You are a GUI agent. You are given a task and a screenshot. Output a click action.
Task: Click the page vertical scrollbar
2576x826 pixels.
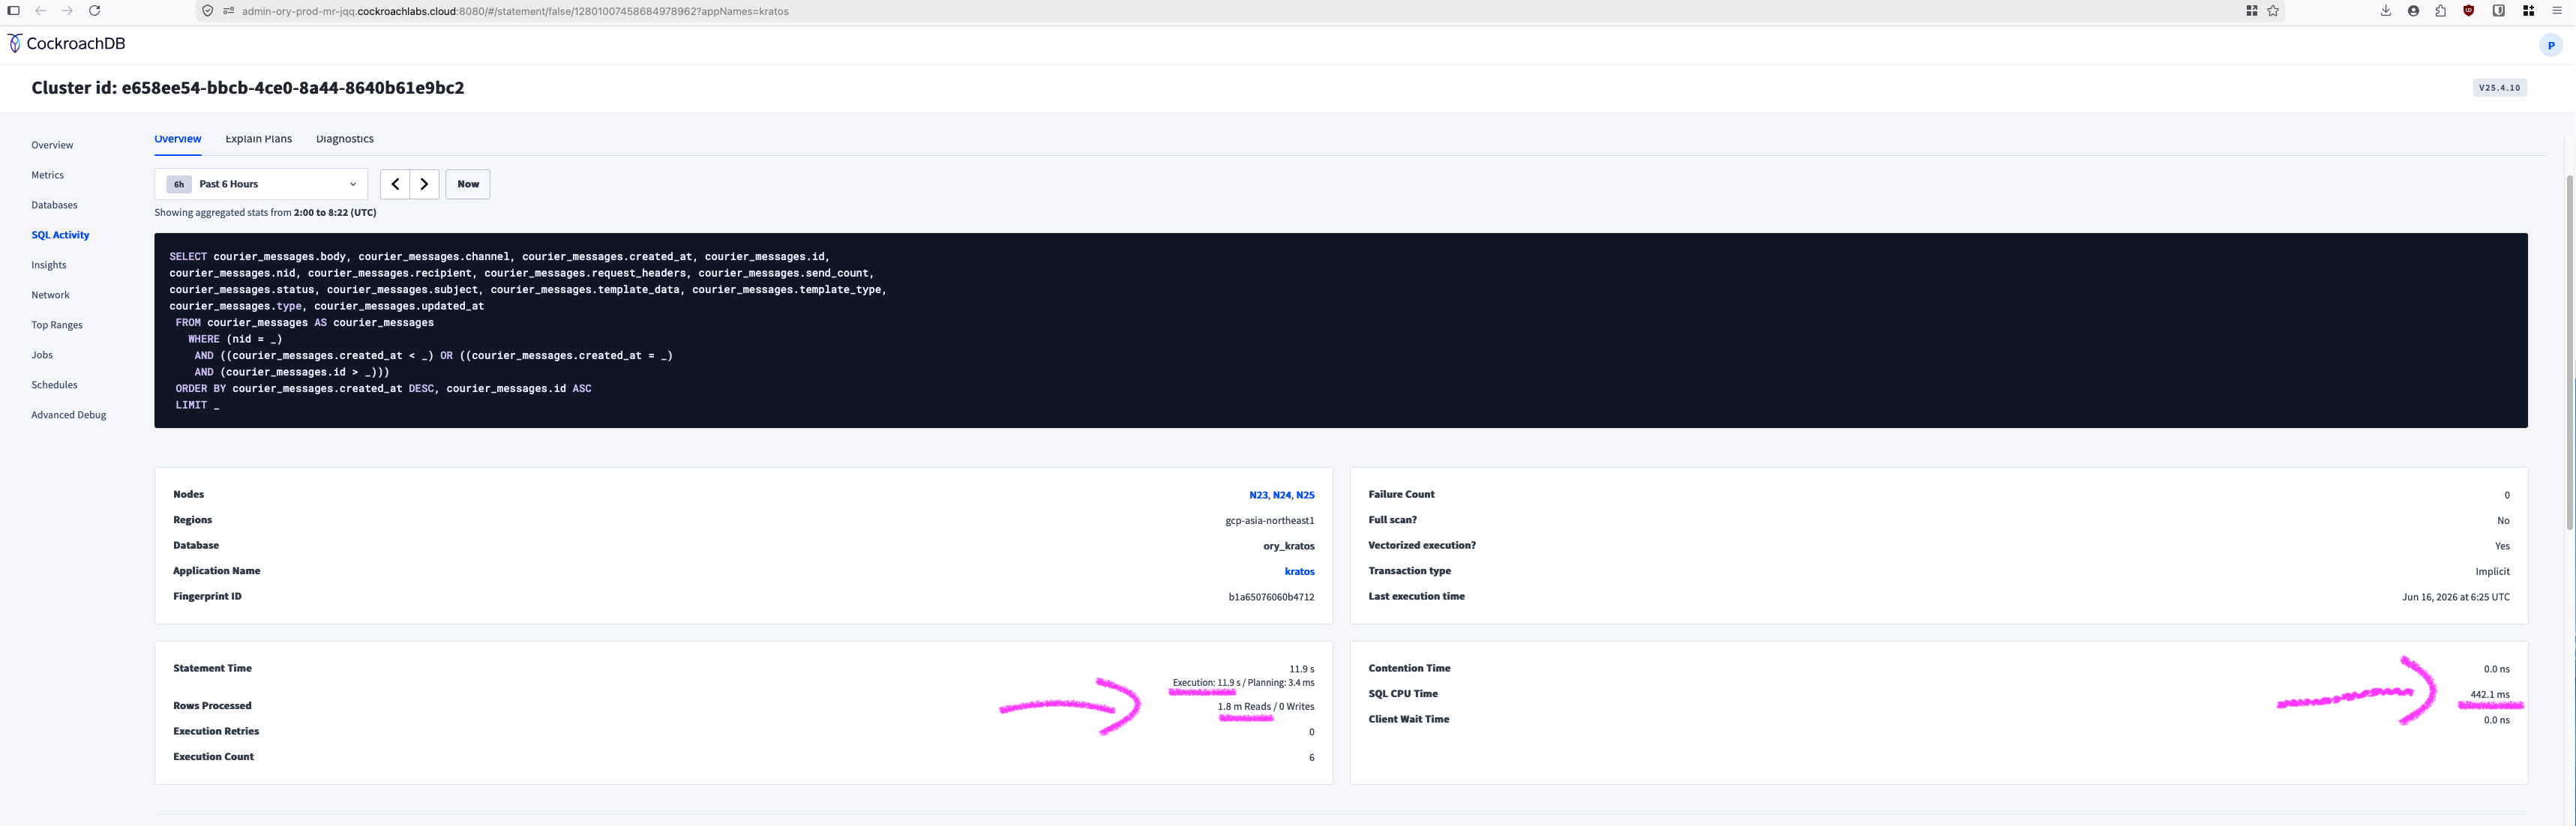coord(2569,352)
